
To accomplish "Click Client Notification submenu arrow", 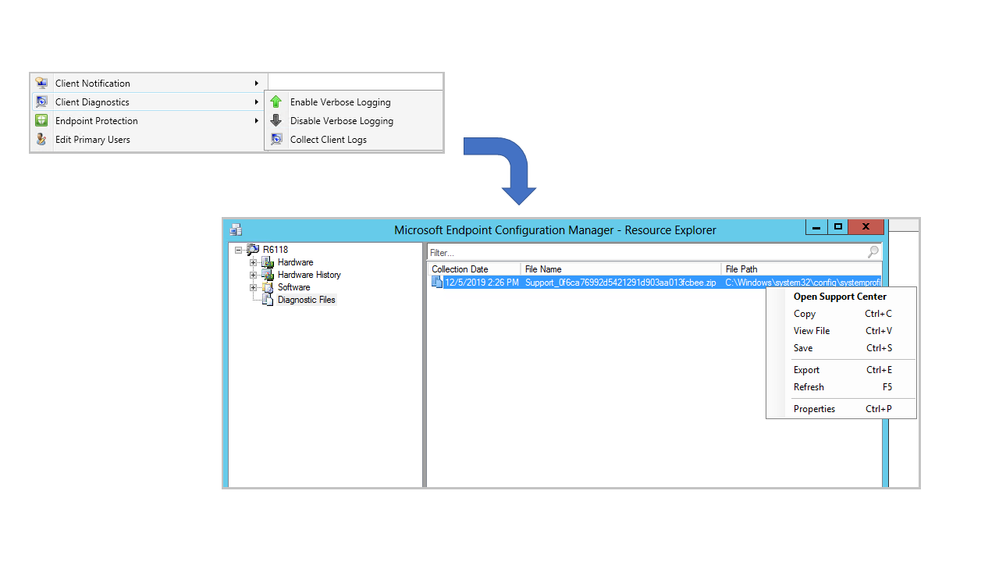I will click(x=256, y=83).
